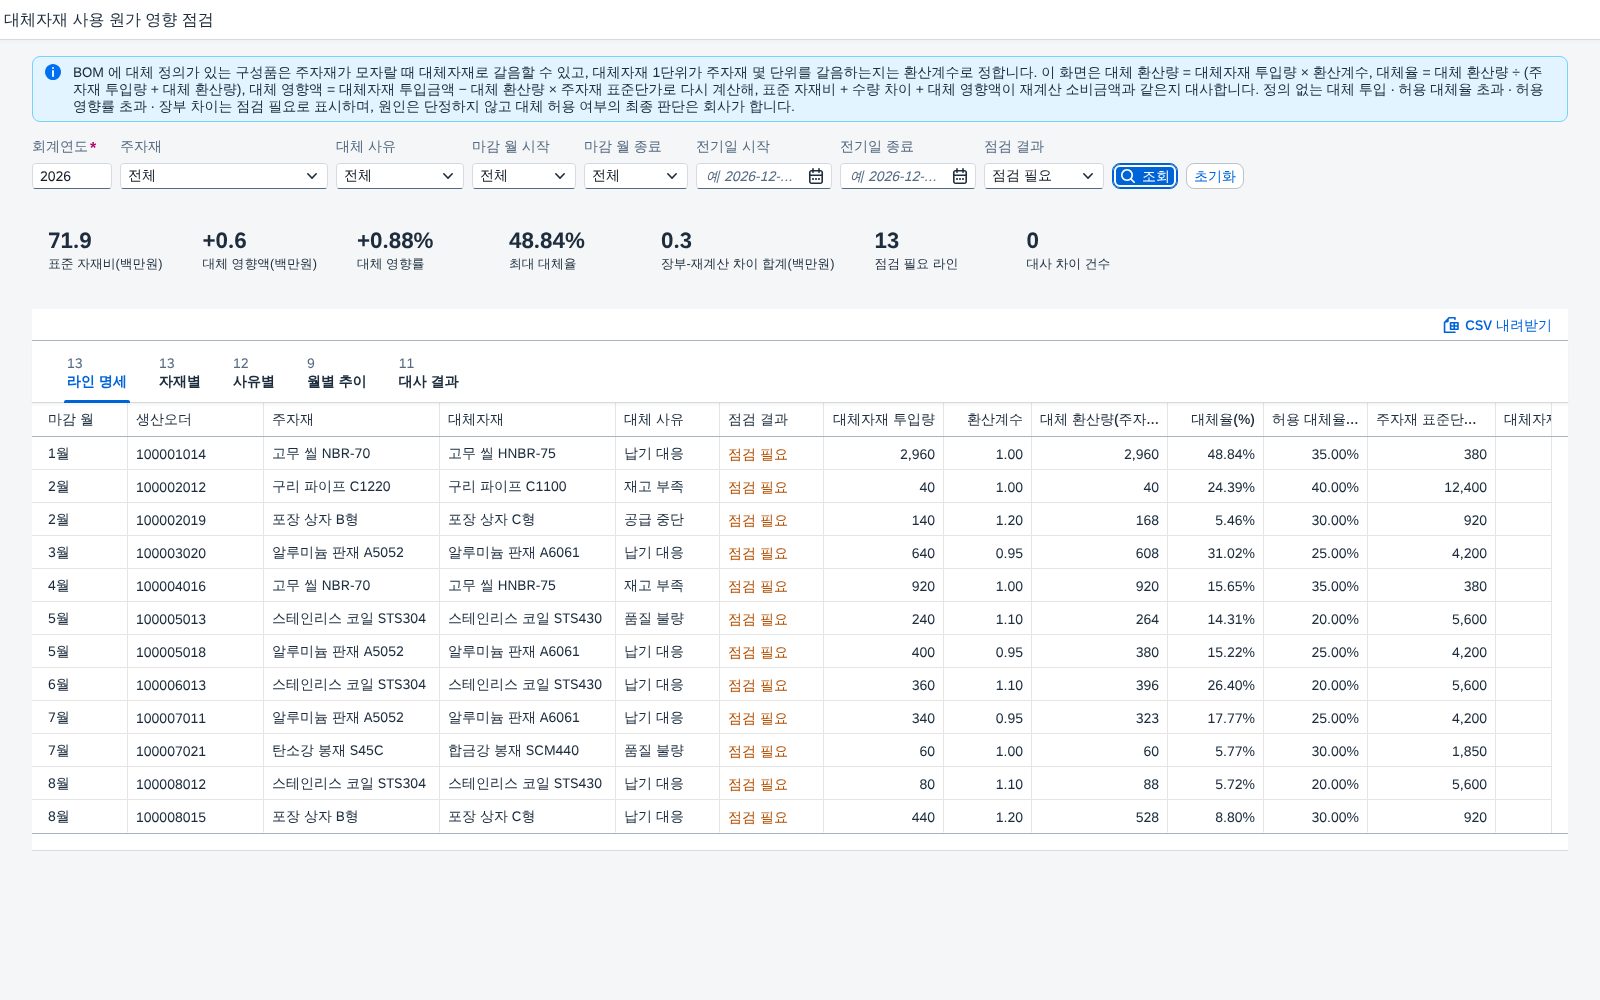
Task: Click the 조회 search button
Action: 1145,176
